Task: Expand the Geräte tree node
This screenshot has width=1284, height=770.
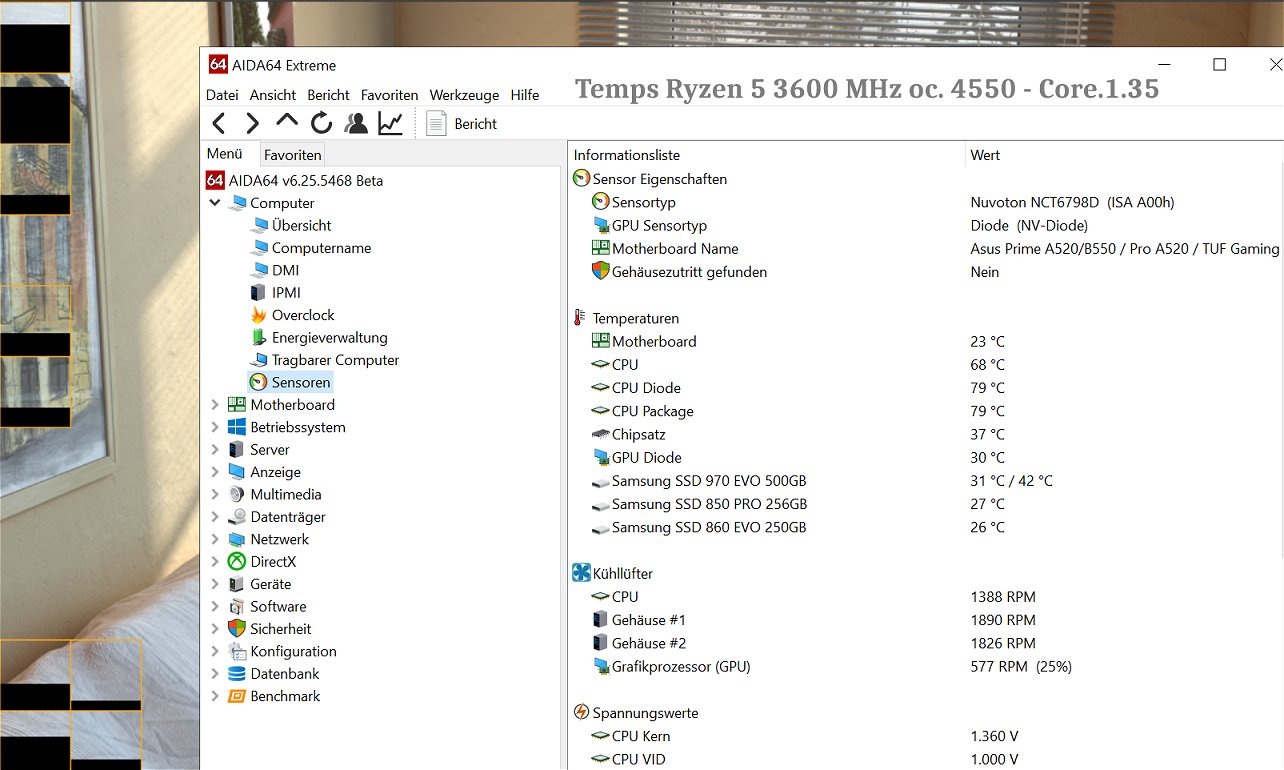Action: (215, 584)
